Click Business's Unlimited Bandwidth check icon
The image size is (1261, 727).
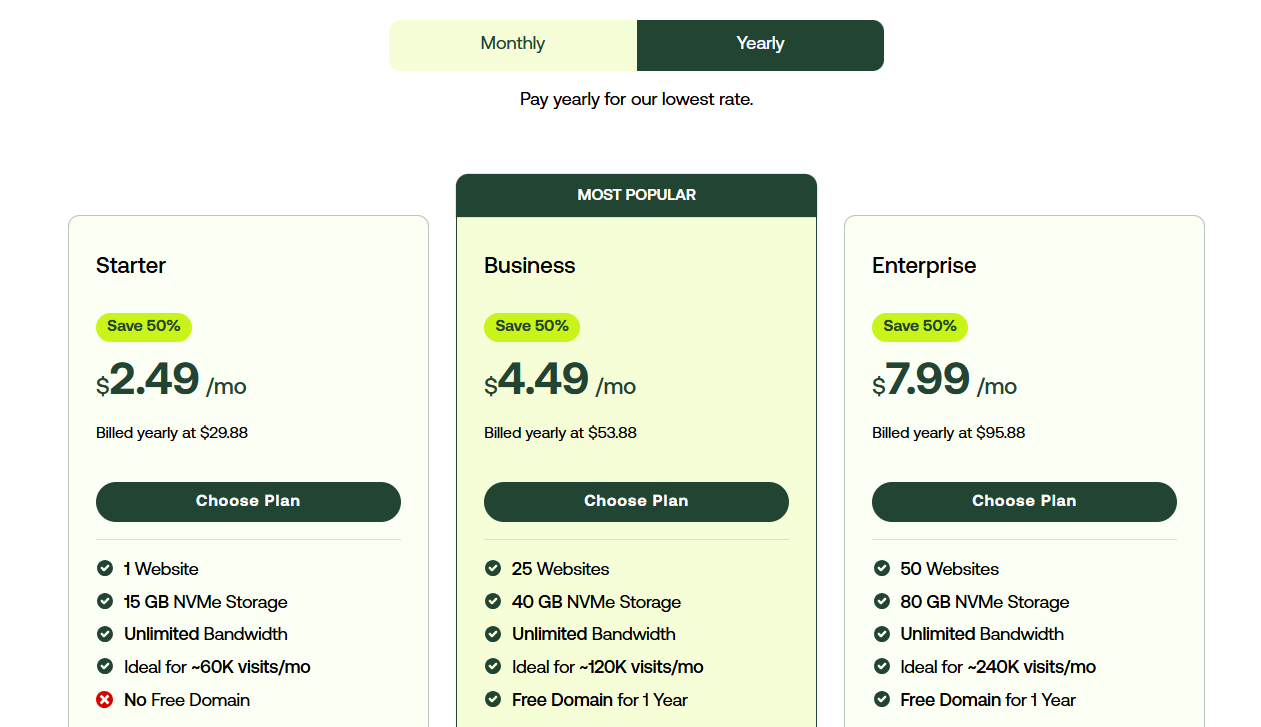tap(493, 634)
